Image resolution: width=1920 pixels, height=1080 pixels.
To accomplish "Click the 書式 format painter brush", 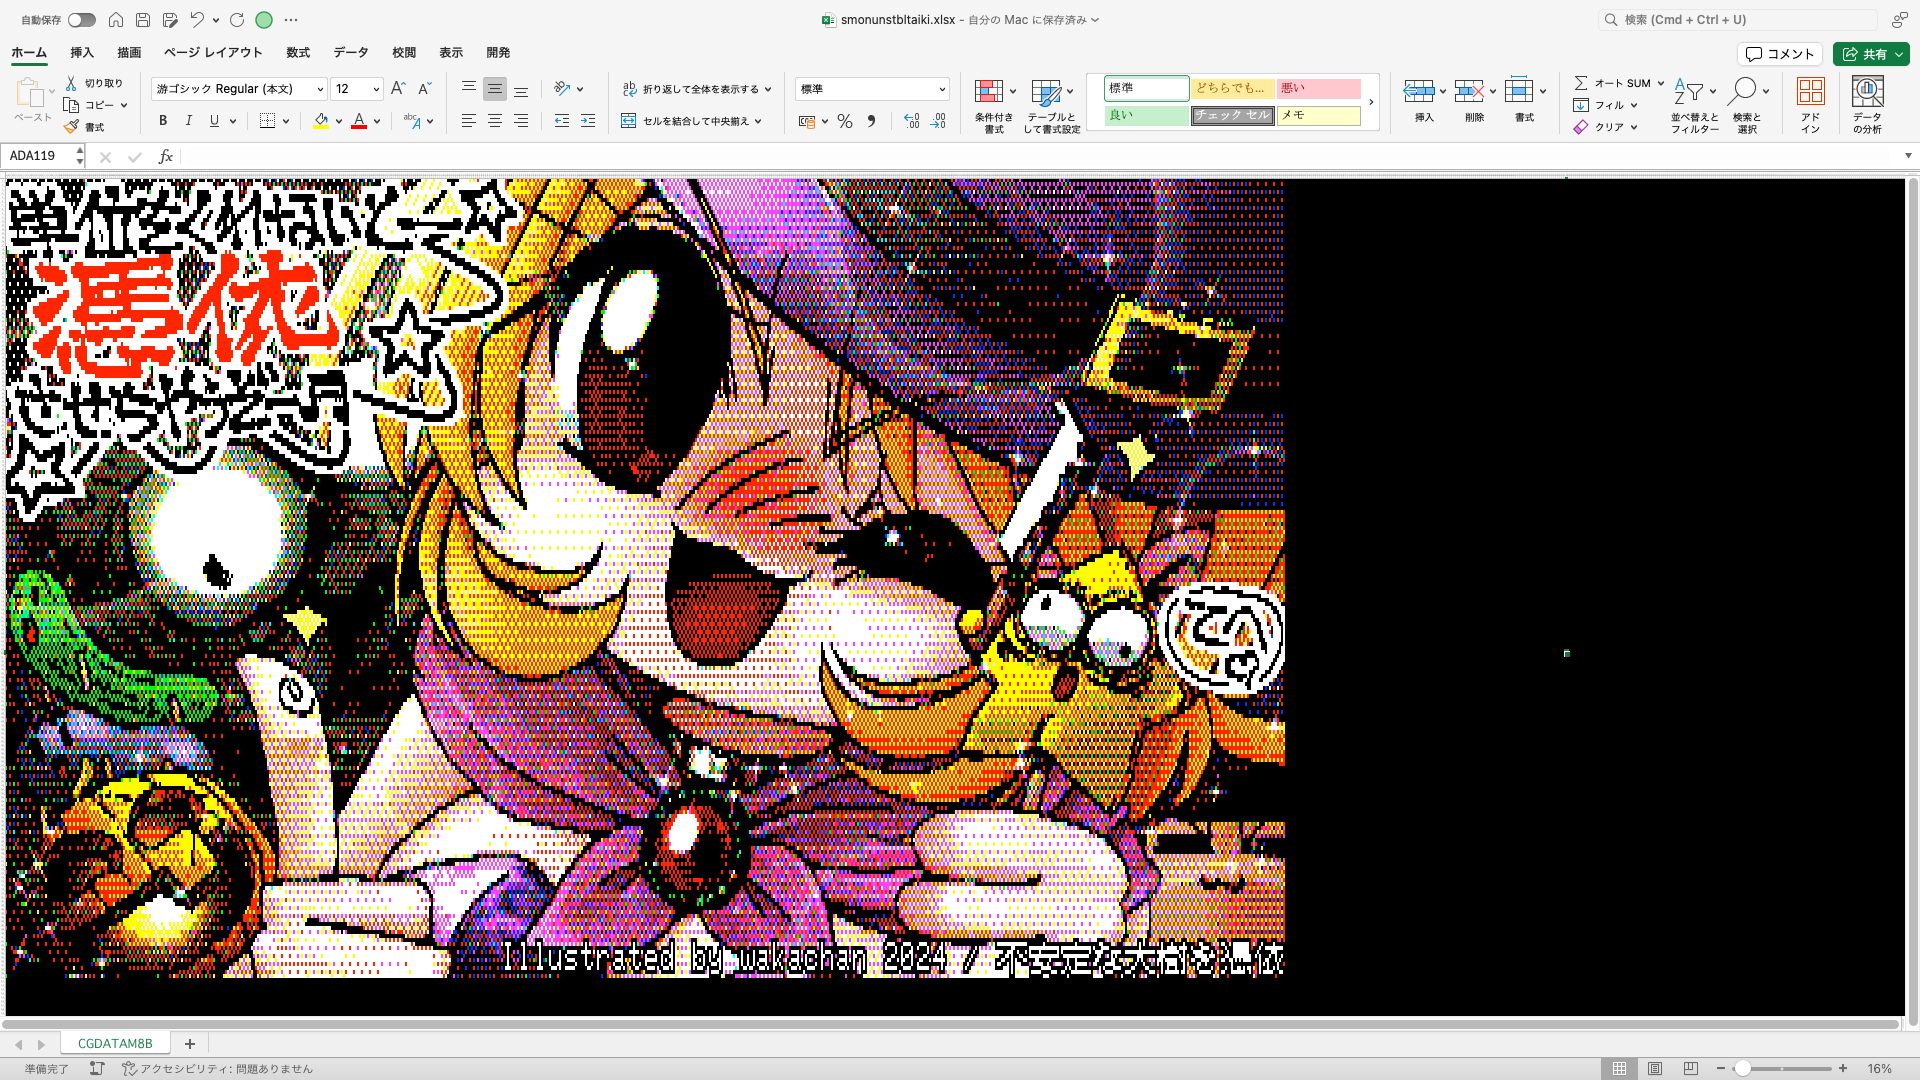I will pos(84,127).
